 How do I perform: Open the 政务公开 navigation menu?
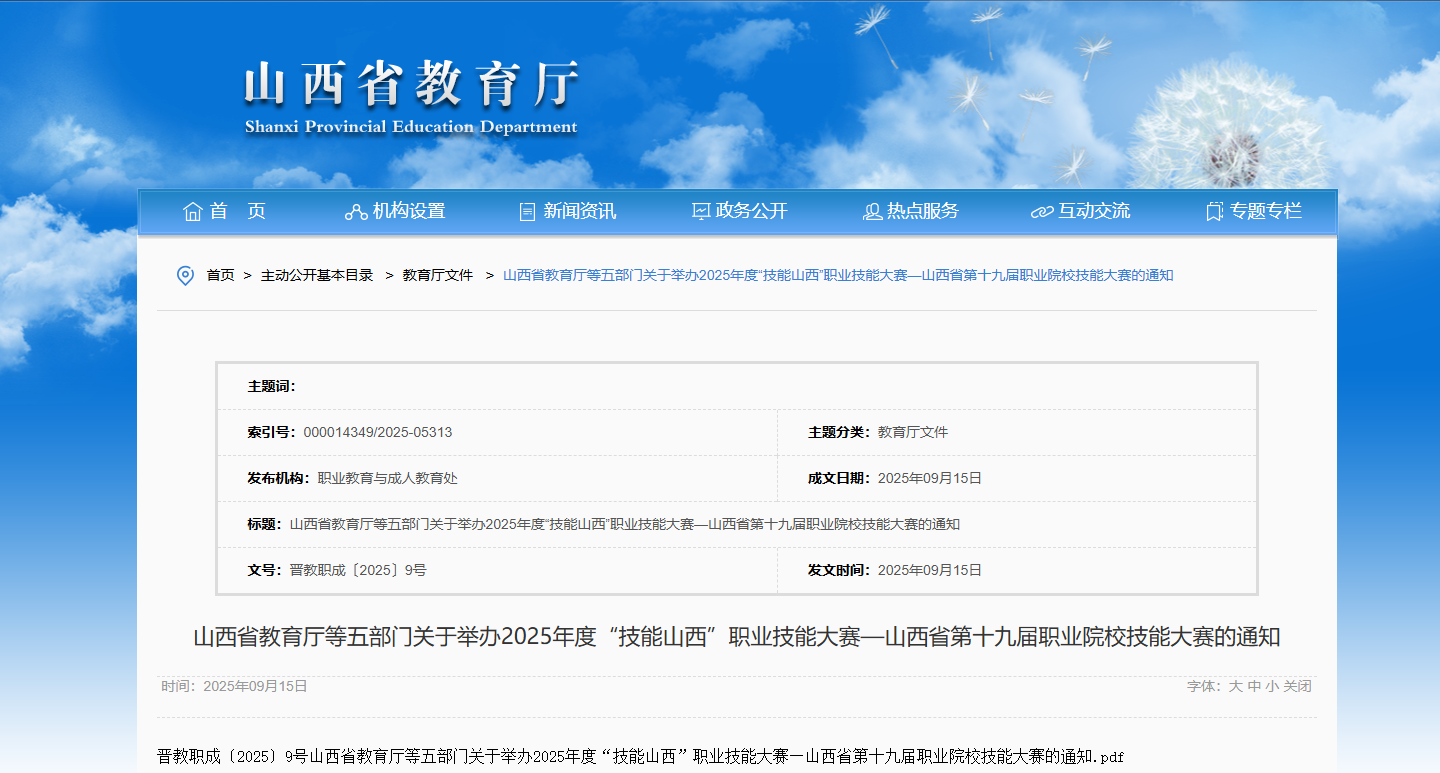[x=751, y=211]
